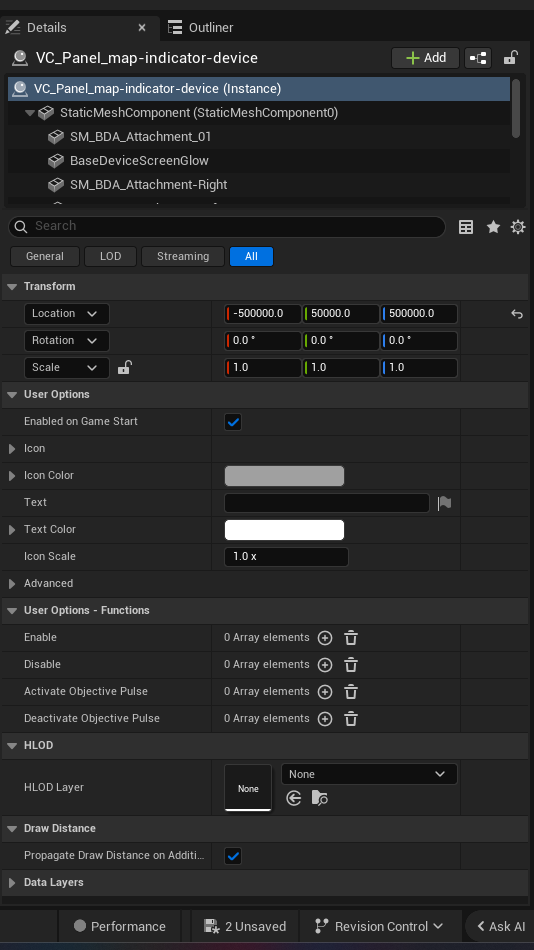The height and width of the screenshot is (950, 534).
Task: Select the LOD filter tab
Action: pos(110,256)
